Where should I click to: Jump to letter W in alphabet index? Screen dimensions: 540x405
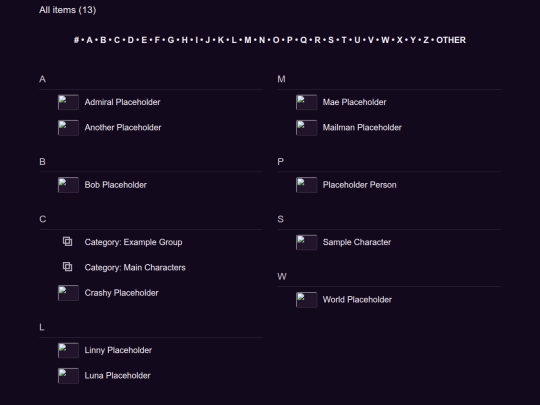point(385,40)
